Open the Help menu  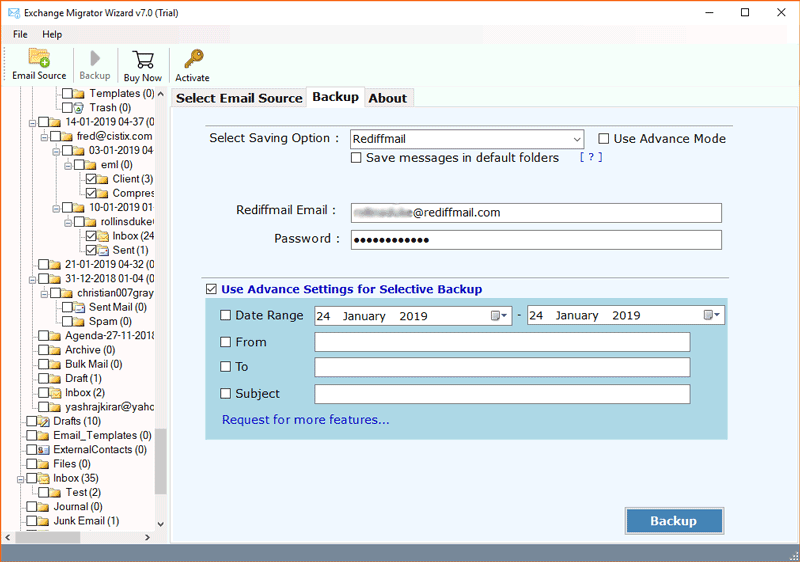pyautogui.click(x=52, y=34)
